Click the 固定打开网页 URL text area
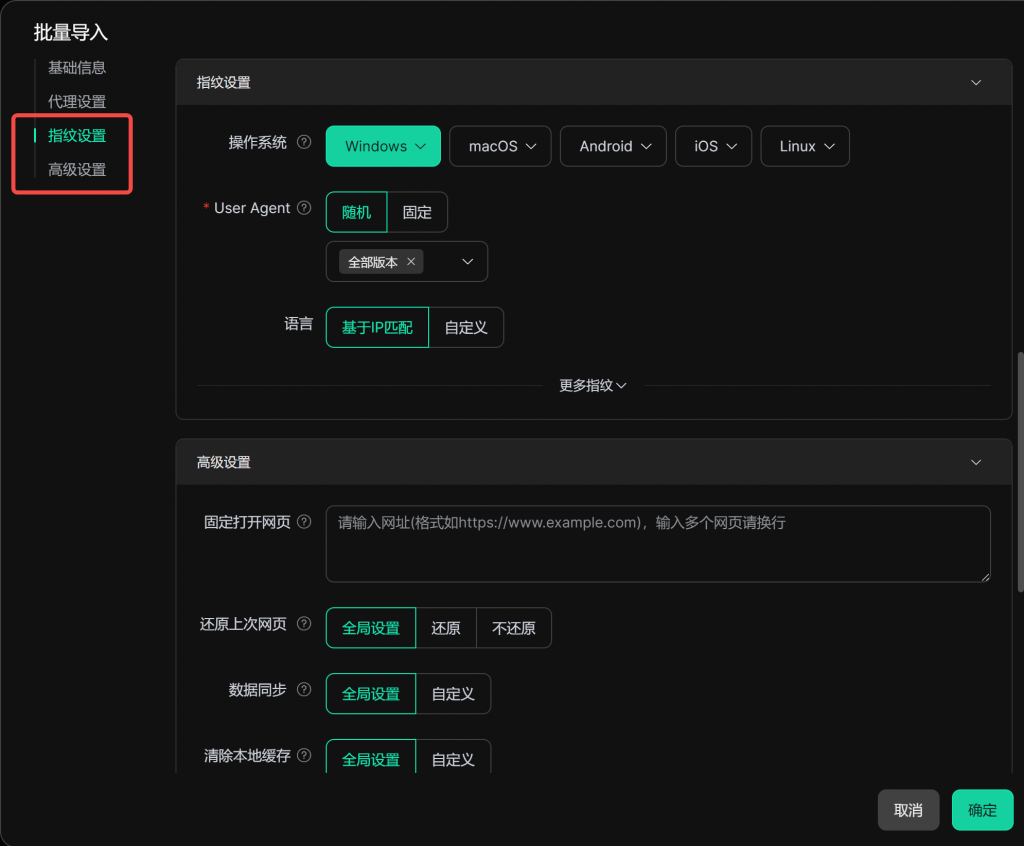 (x=657, y=544)
